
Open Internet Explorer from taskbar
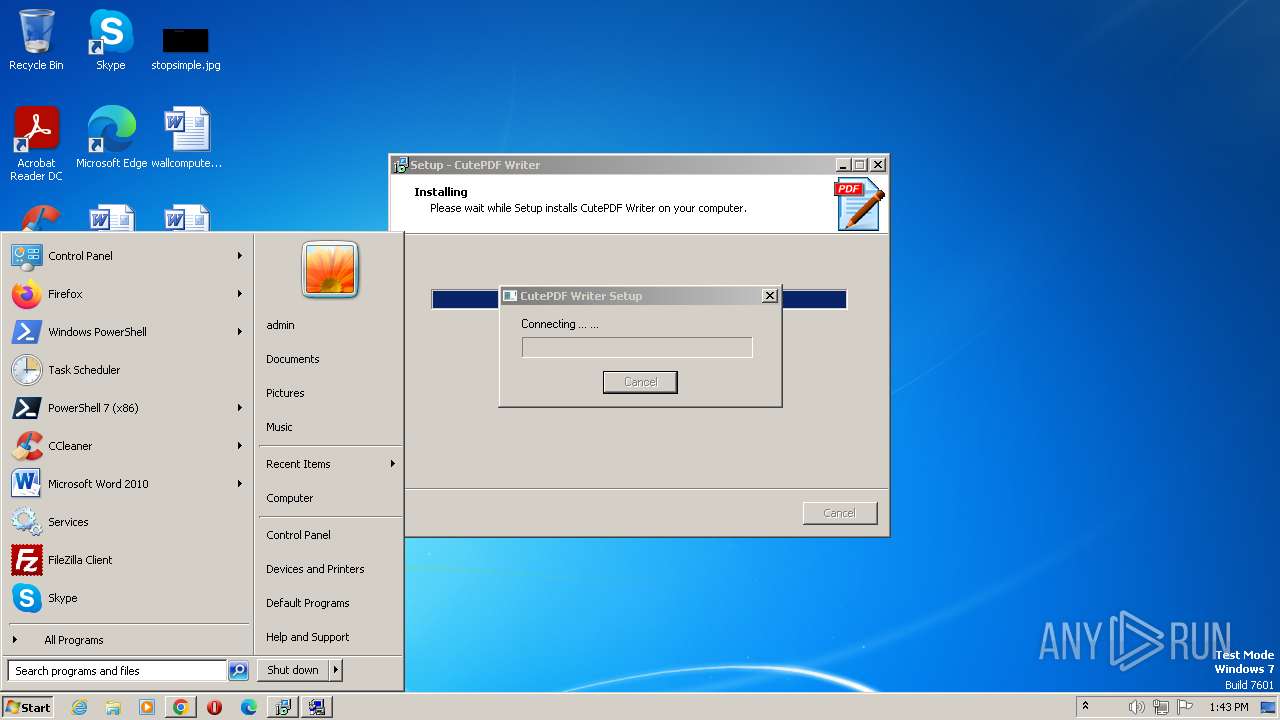(80, 707)
